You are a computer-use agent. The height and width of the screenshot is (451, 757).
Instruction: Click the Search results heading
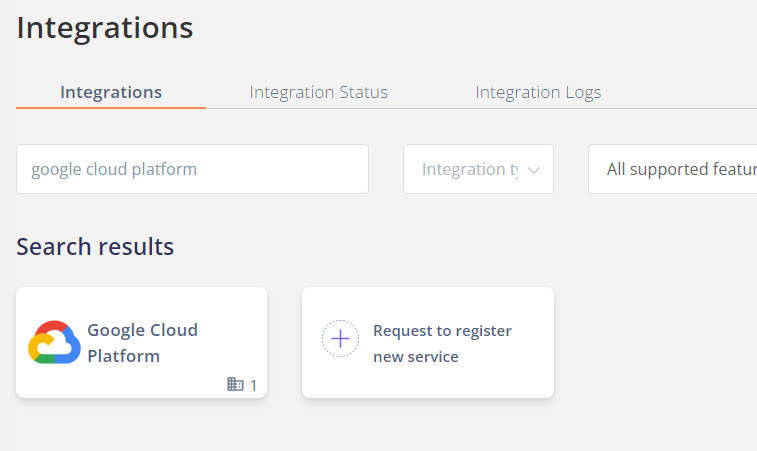[x=95, y=247]
